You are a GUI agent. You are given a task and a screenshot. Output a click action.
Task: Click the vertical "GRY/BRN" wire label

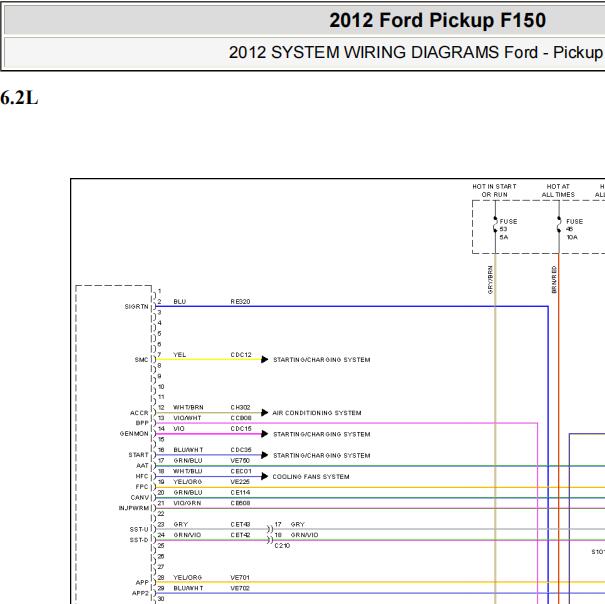(490, 279)
